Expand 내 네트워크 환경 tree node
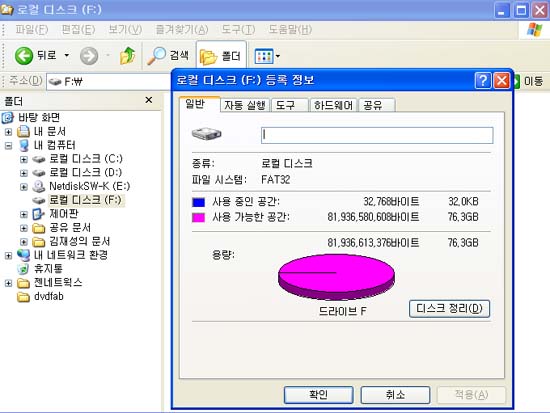 [x=8, y=256]
